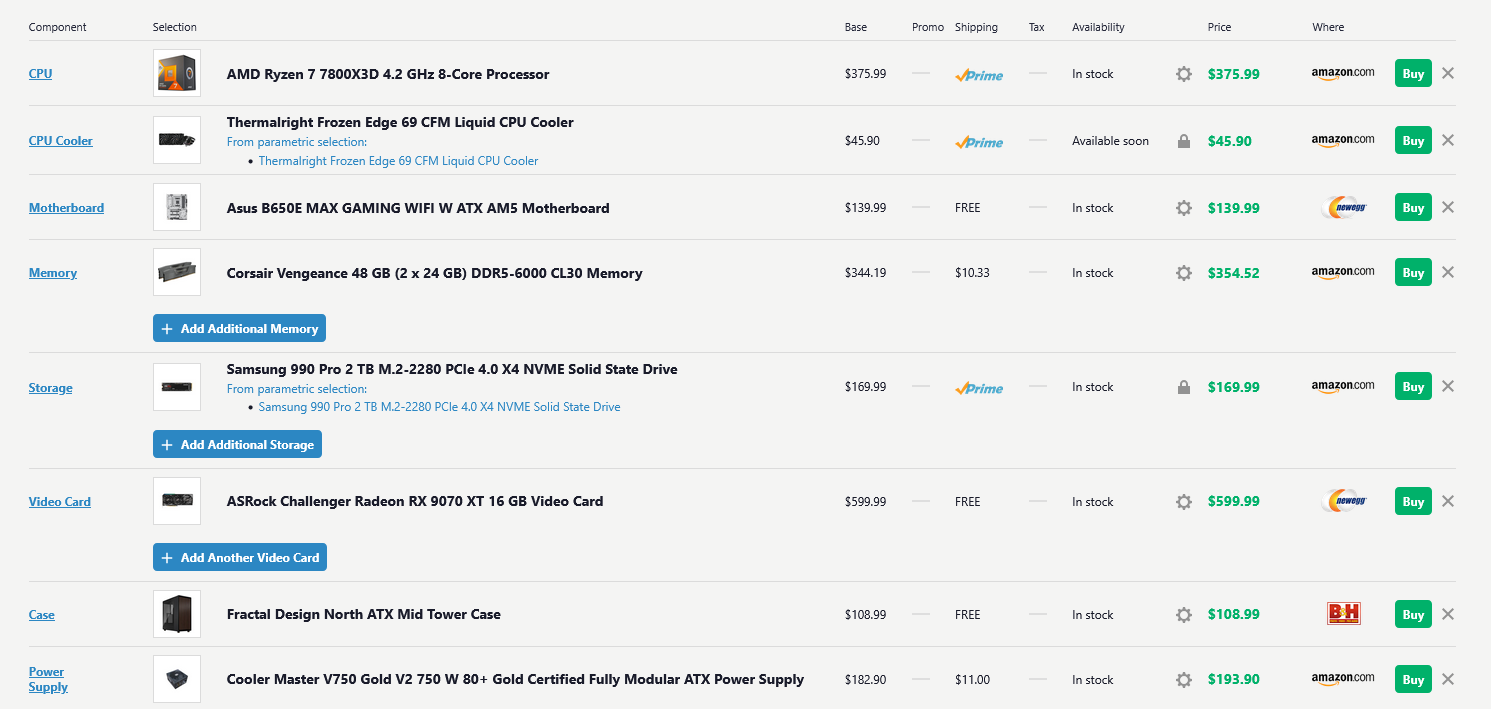Open ASRock RX 9070 XT thumbnail
The height and width of the screenshot is (709, 1491).
177,501
